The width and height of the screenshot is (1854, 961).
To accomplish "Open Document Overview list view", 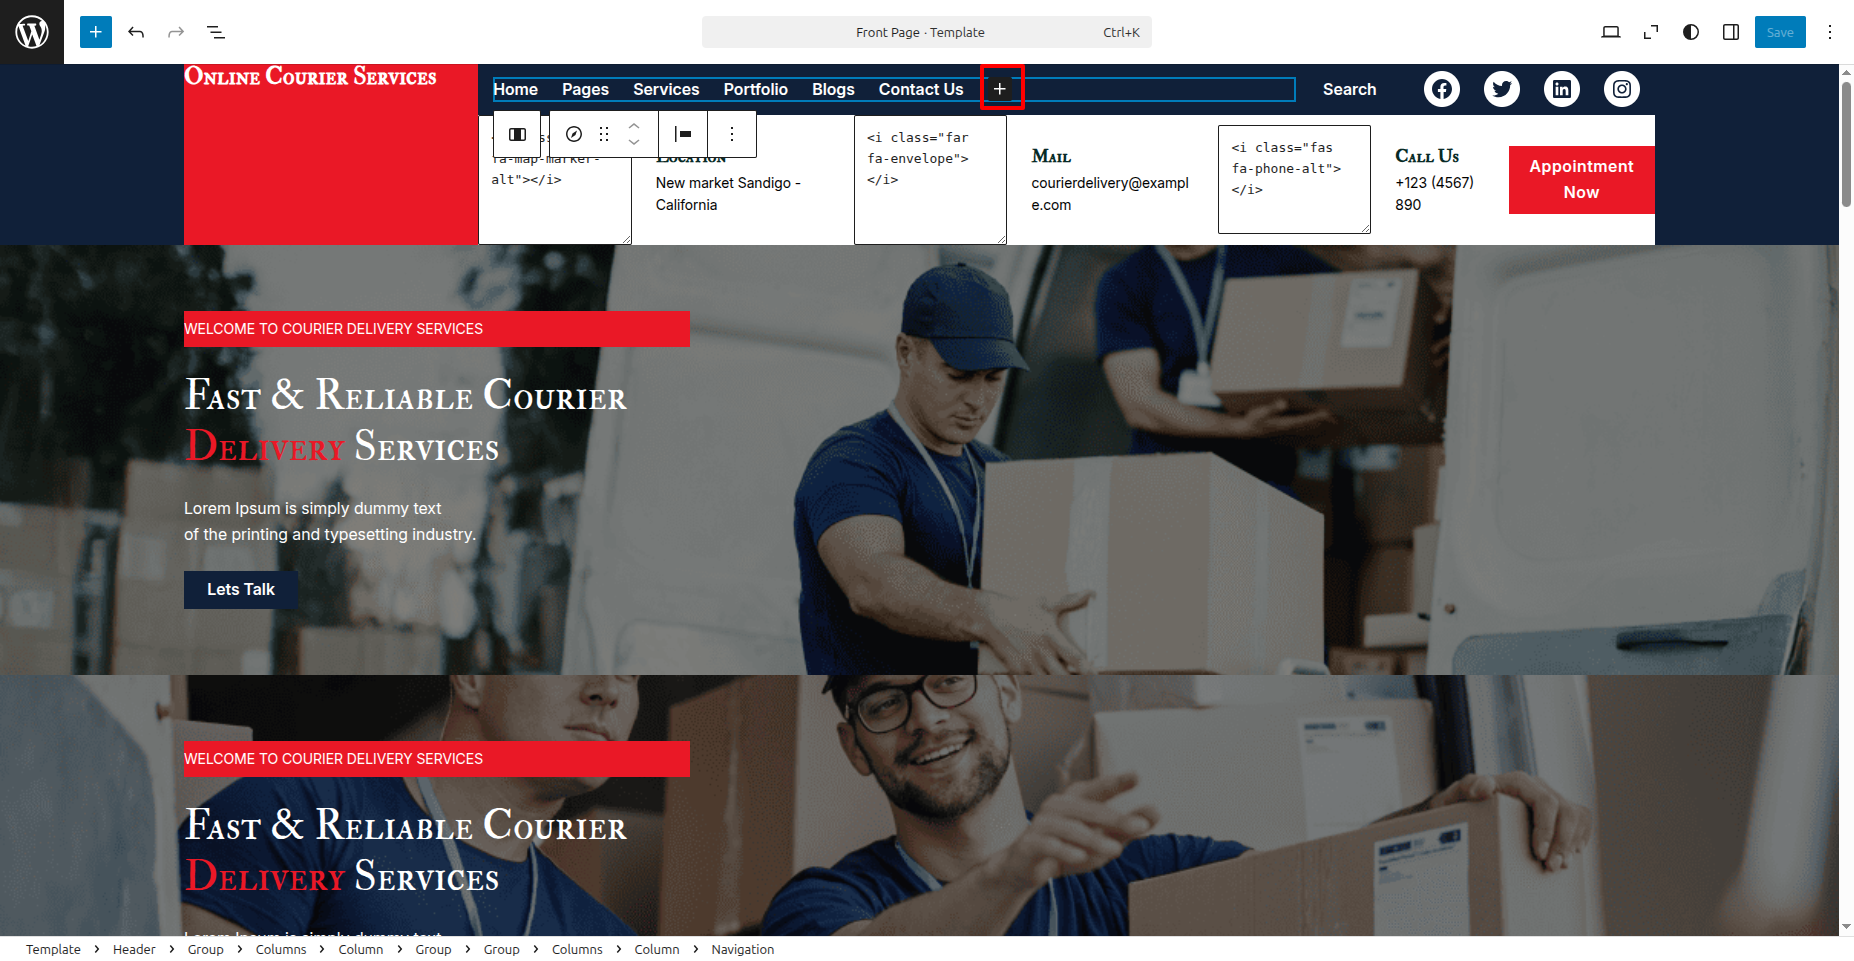I will point(216,32).
